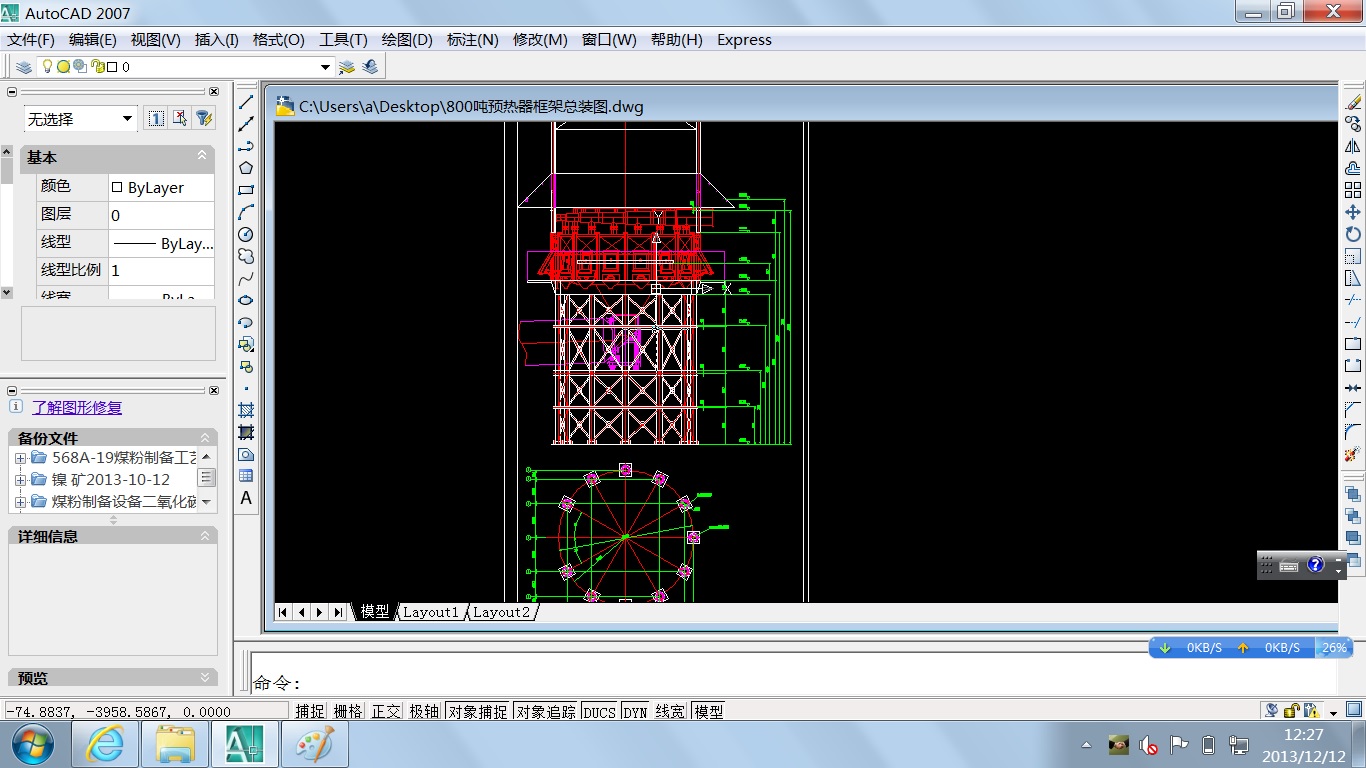Toggle 线宽 lineweight display
Screen dimensions: 1366x768
[x=670, y=712]
